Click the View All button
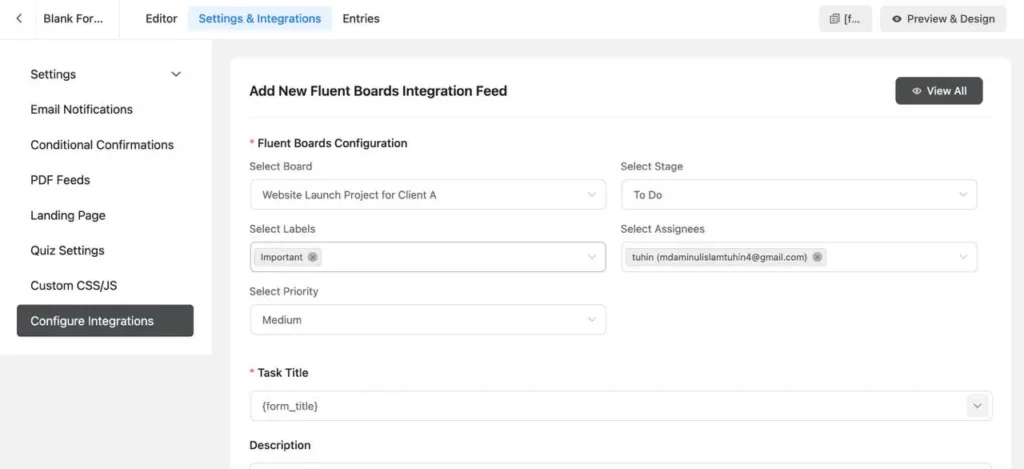This screenshot has height=469, width=1024. [x=938, y=91]
